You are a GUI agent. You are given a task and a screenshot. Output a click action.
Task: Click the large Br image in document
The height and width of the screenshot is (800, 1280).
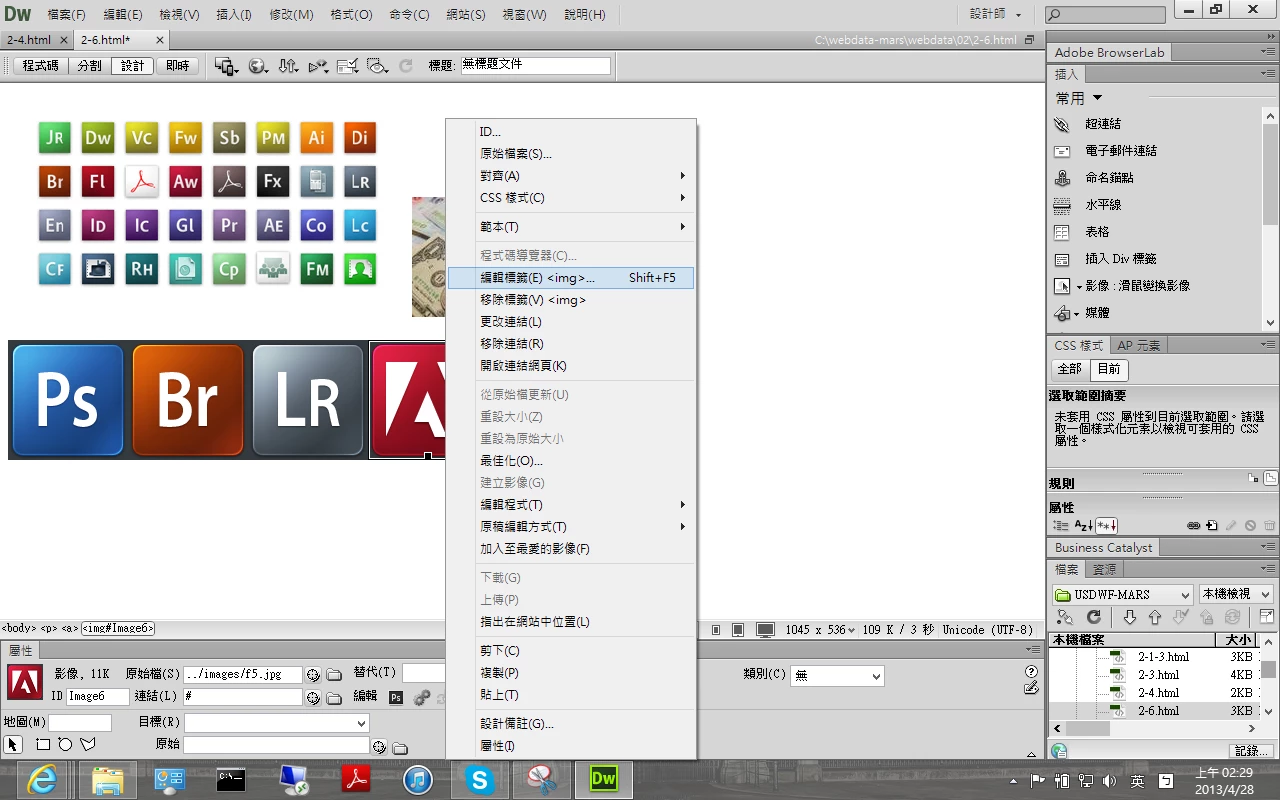point(188,400)
